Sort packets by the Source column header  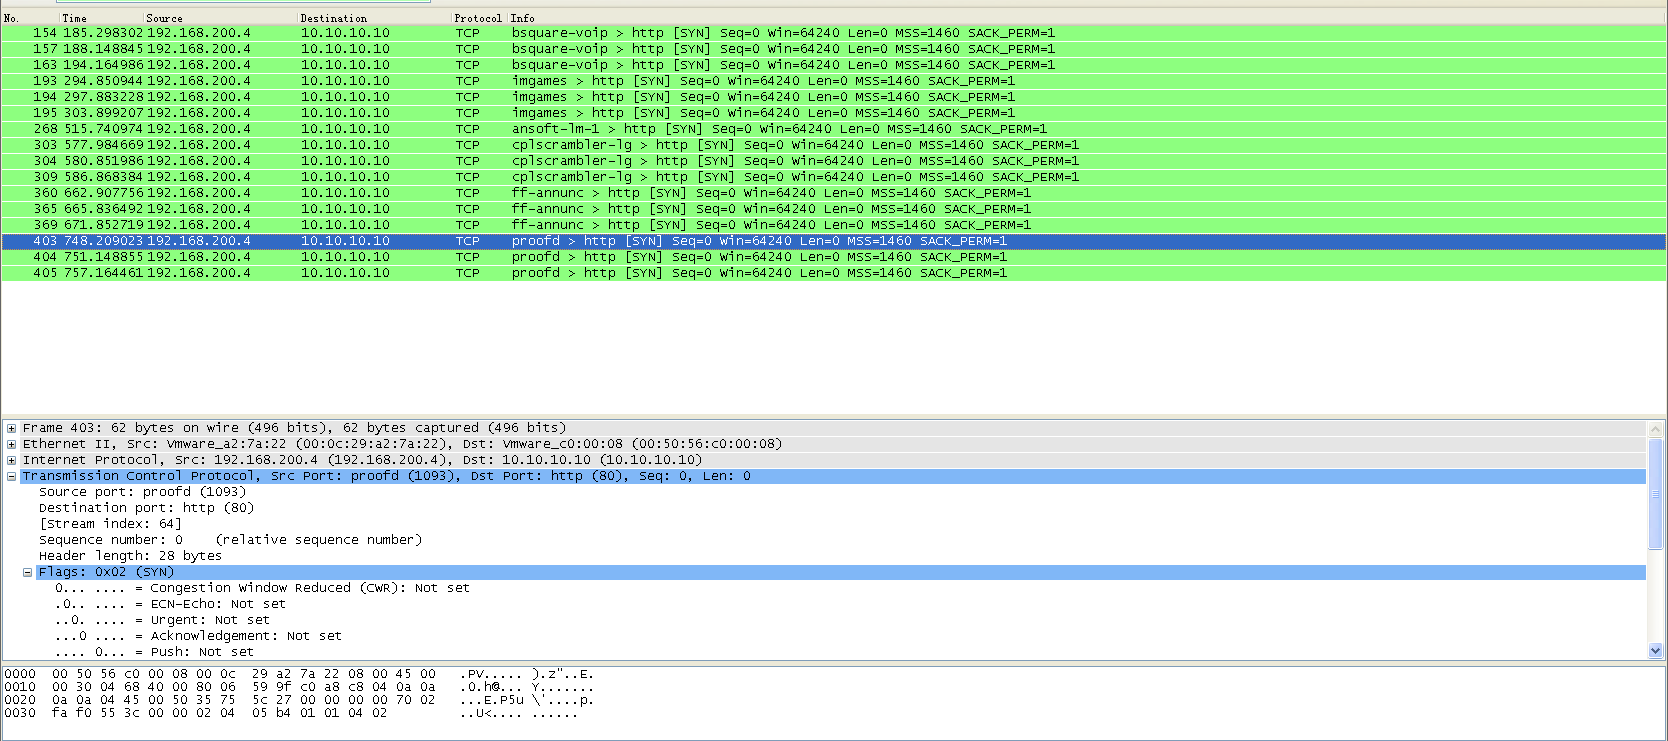point(221,18)
